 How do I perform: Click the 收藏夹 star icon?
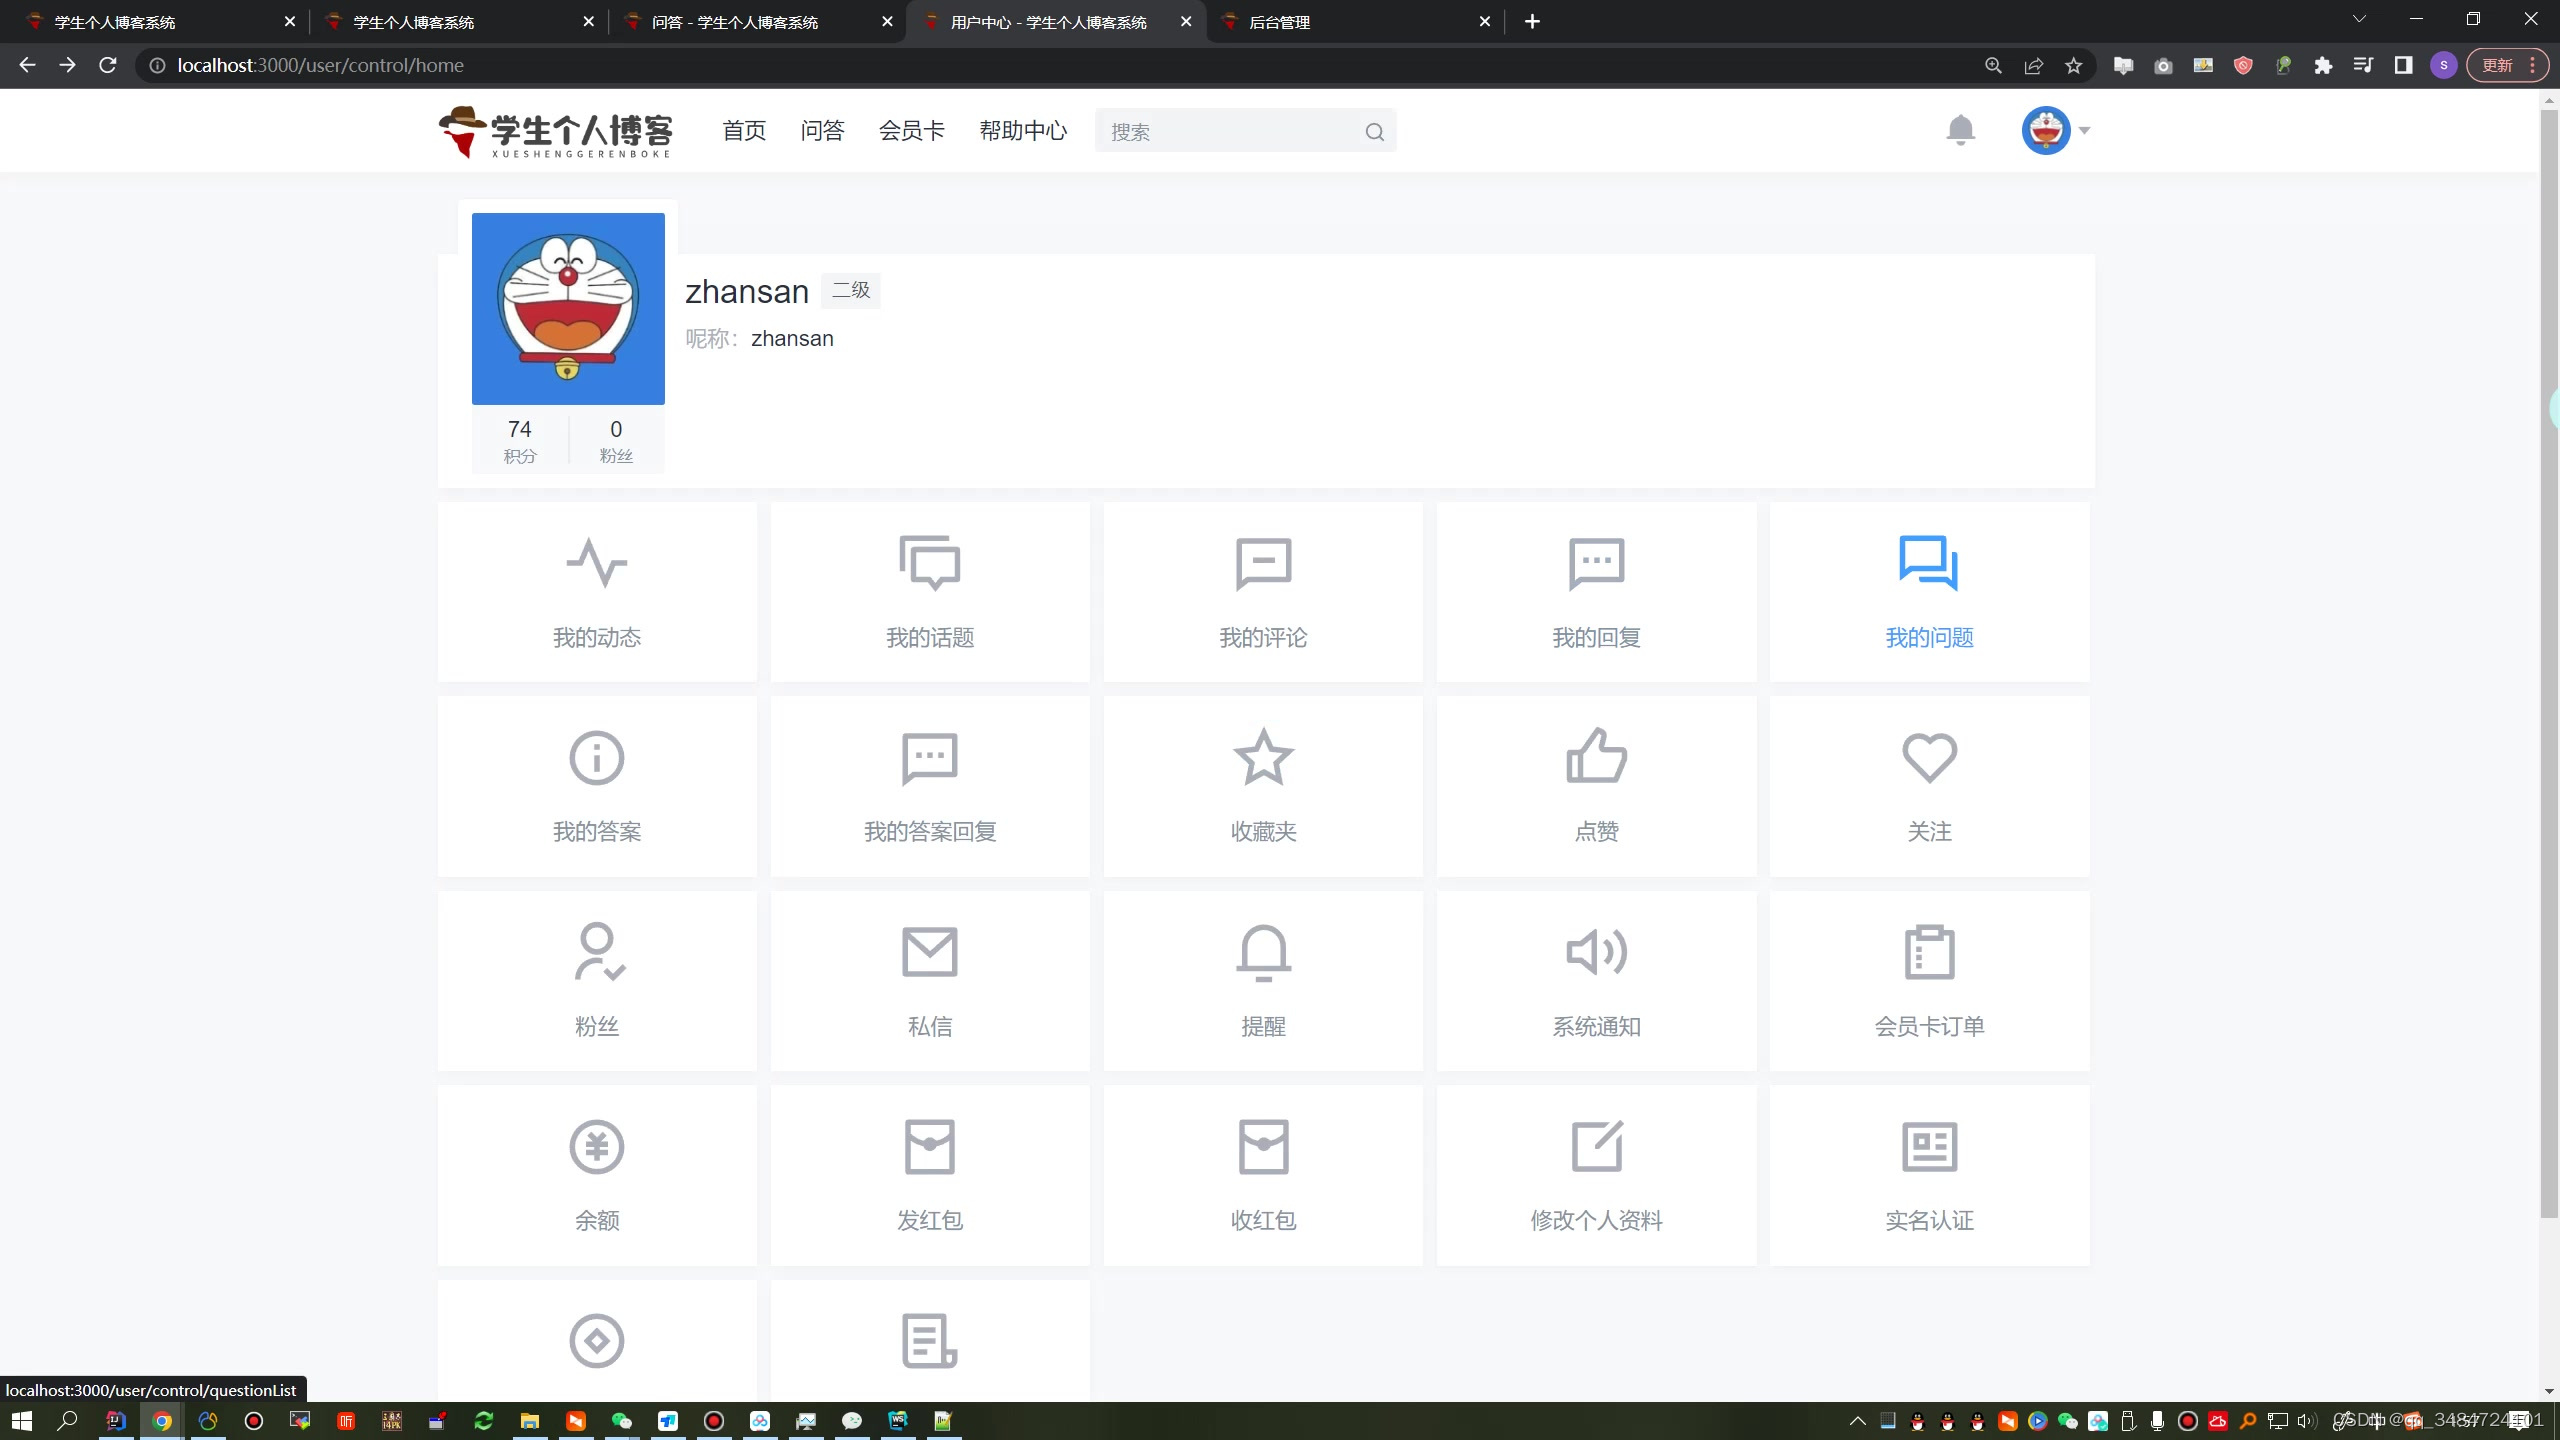1263,757
